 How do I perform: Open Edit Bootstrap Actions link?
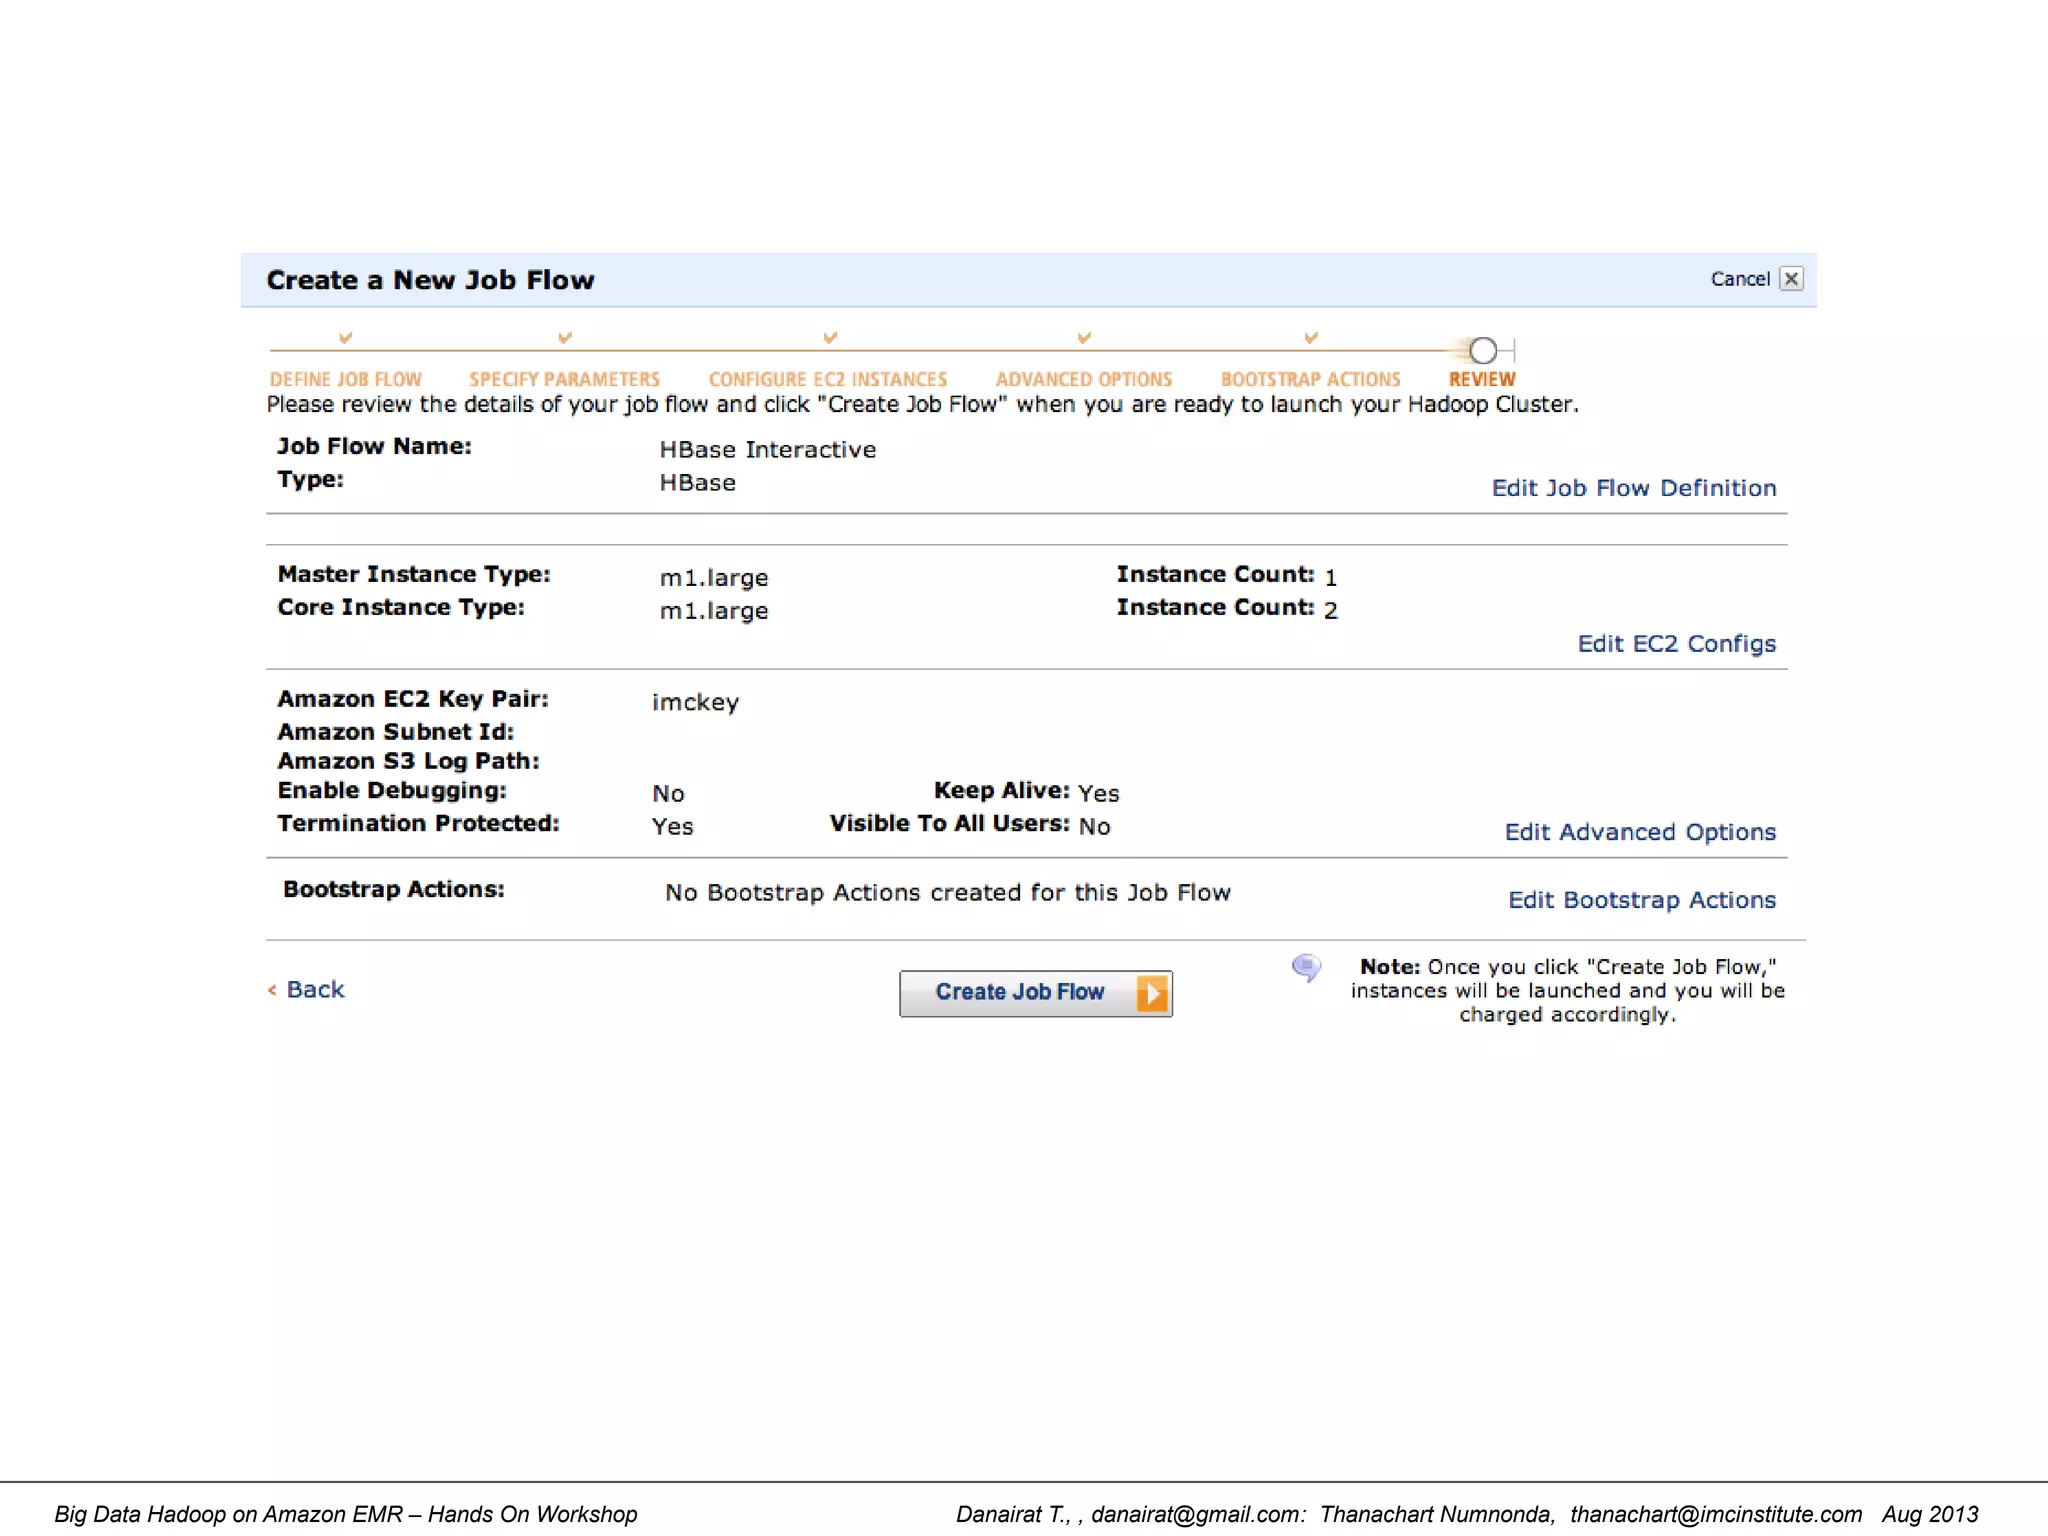(1642, 900)
